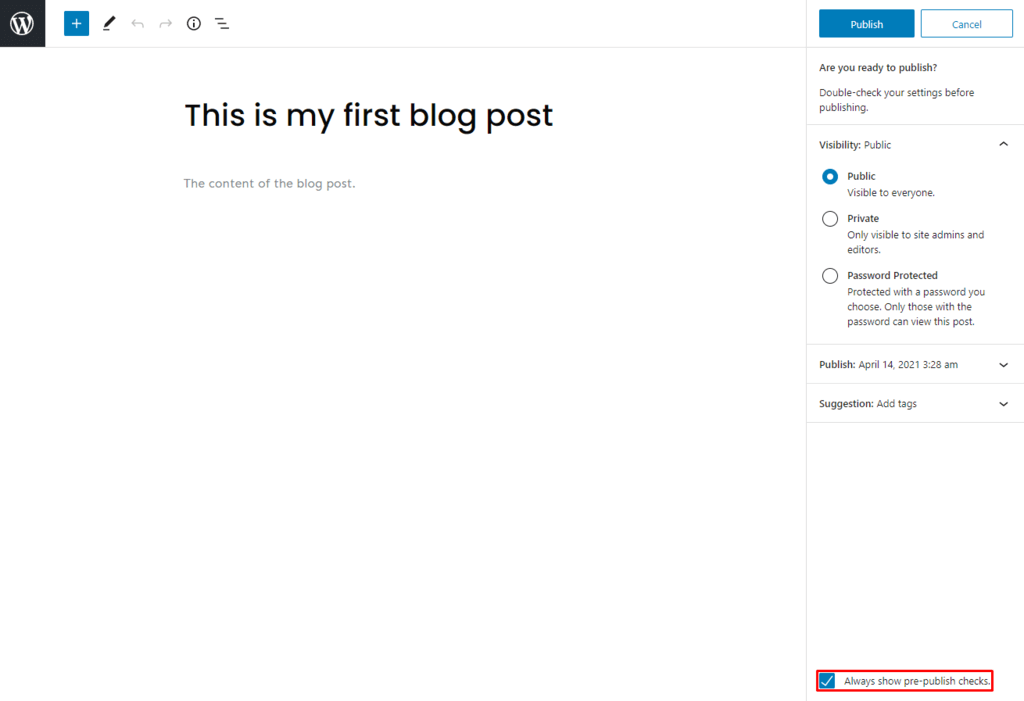Click the Undo arrow
Viewport: 1024px width, 701px height.
138,23
